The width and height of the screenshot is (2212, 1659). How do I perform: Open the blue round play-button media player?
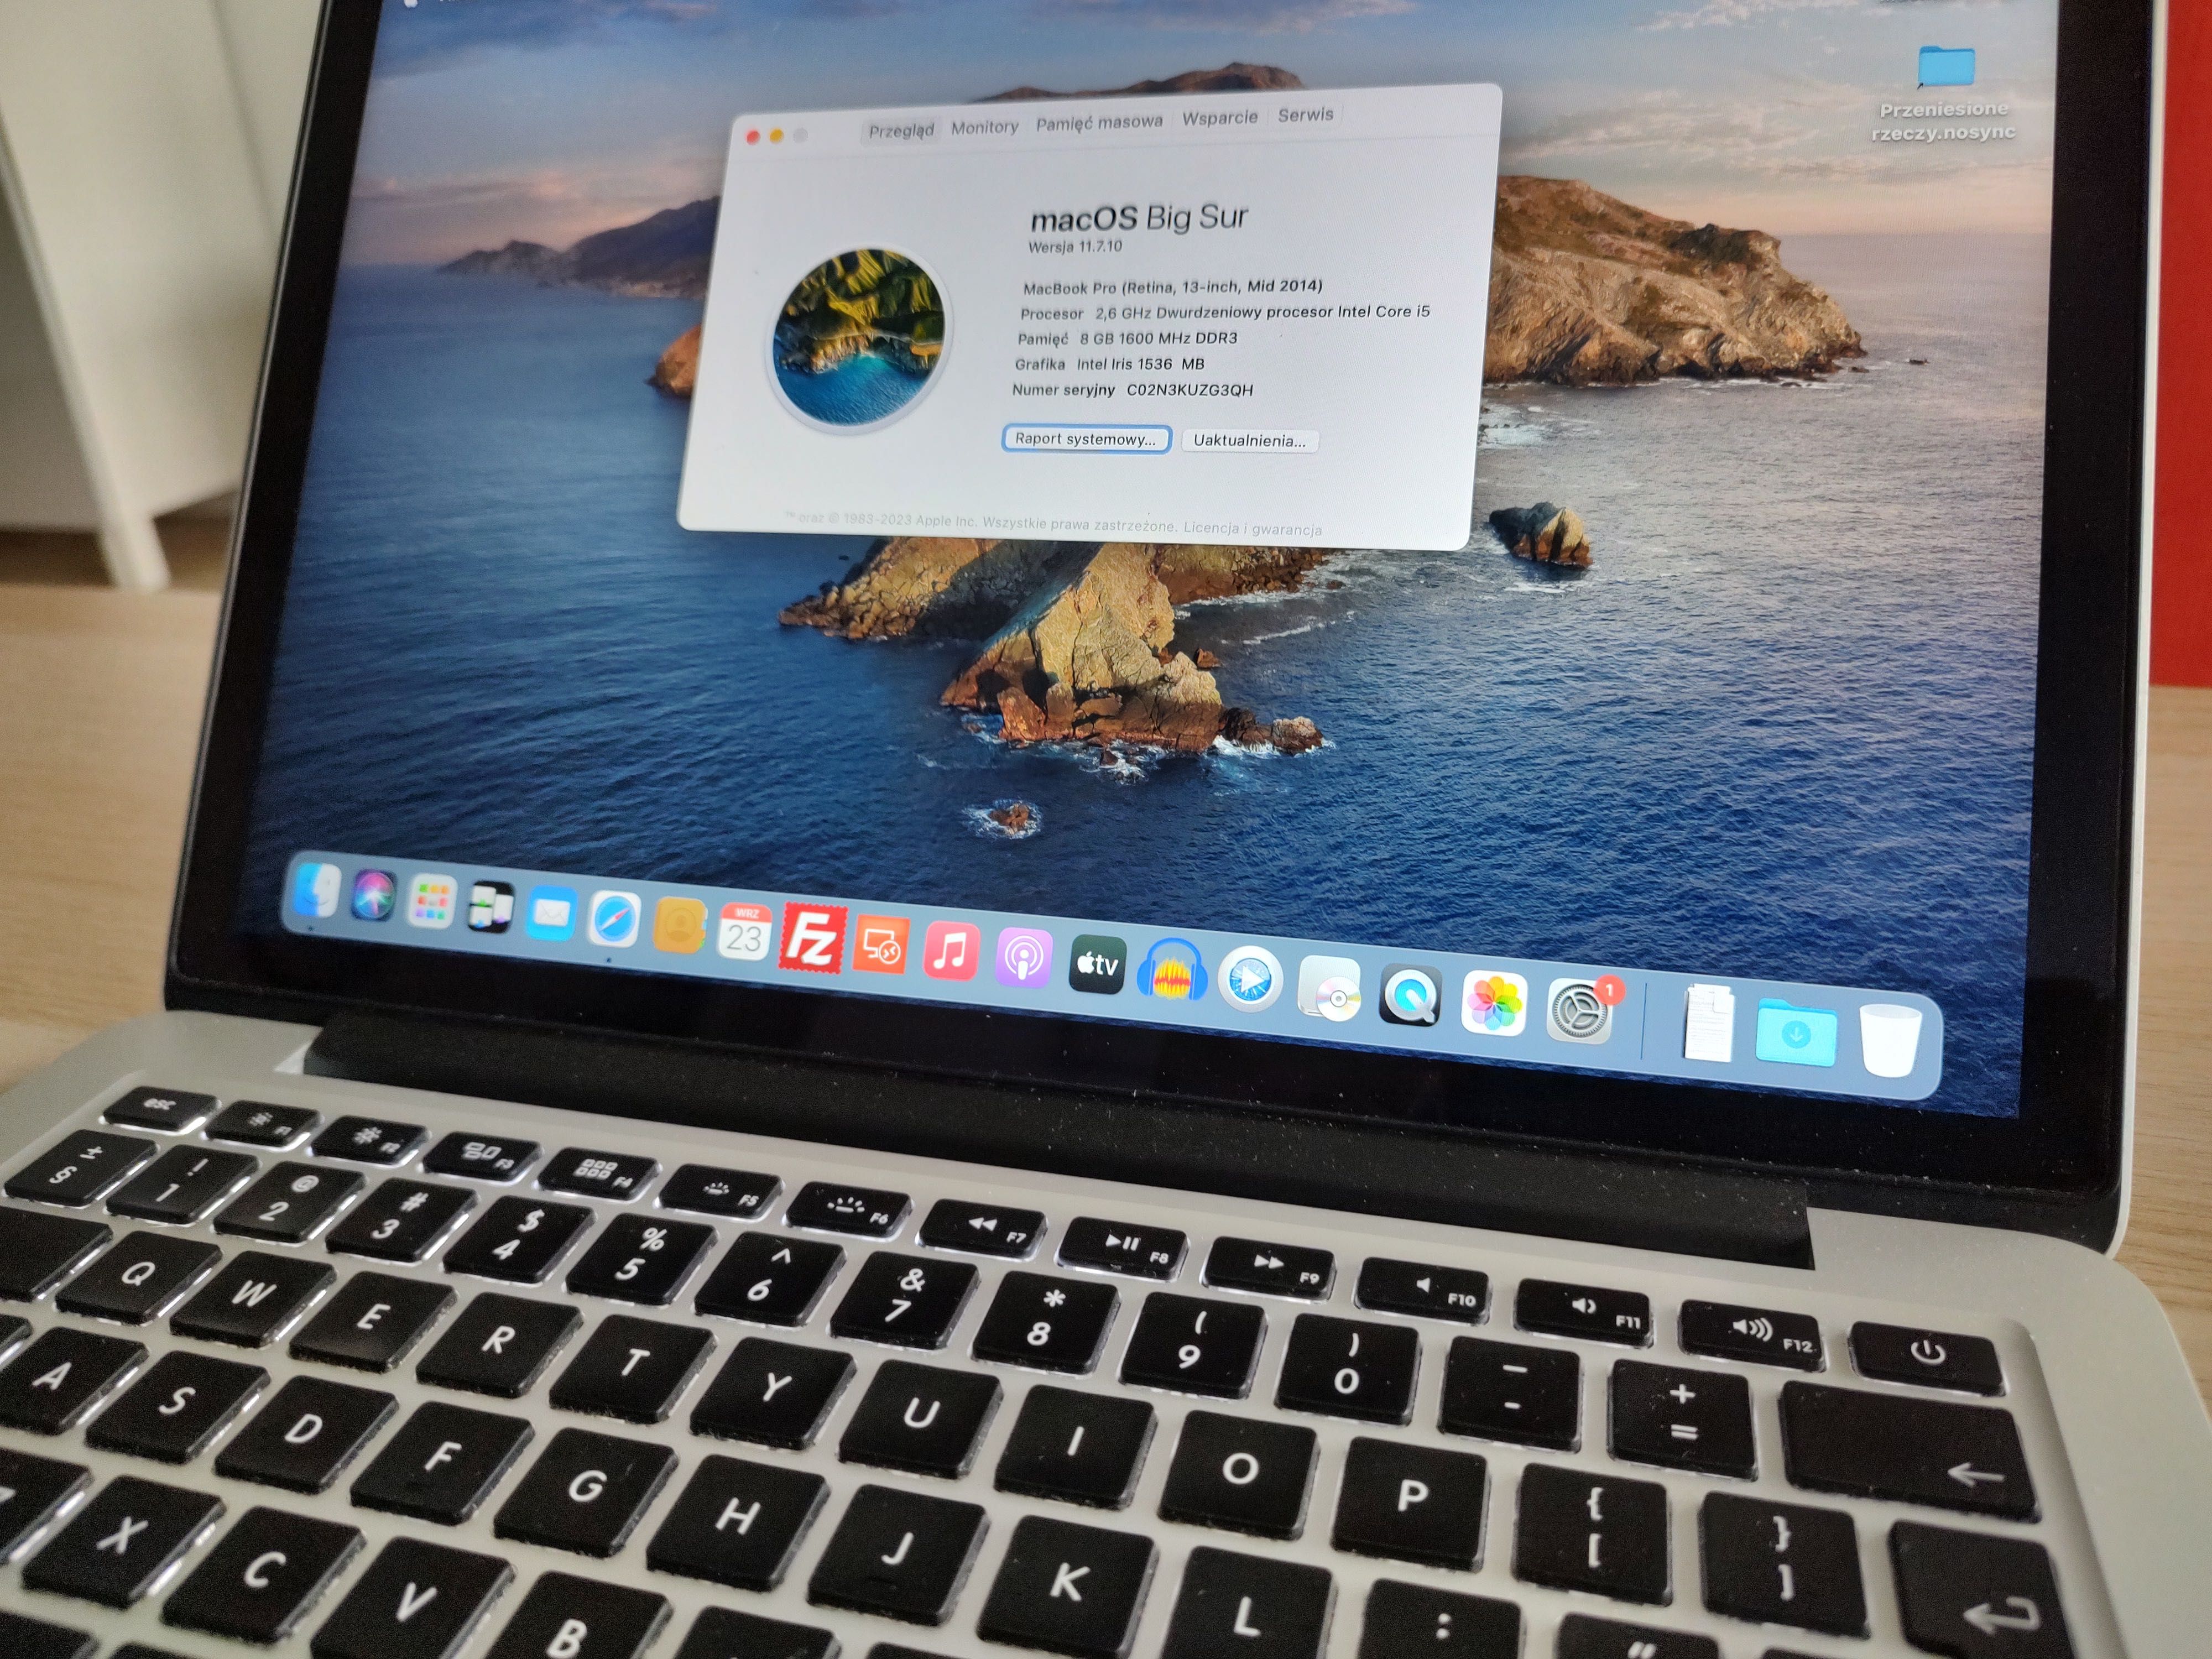(1250, 979)
